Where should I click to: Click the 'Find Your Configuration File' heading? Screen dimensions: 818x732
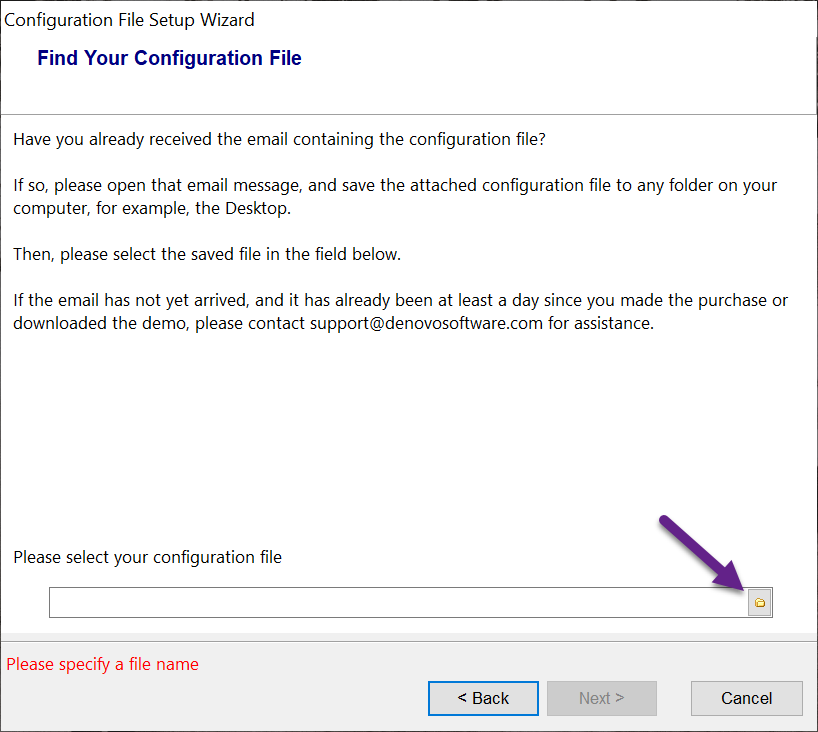[x=169, y=58]
